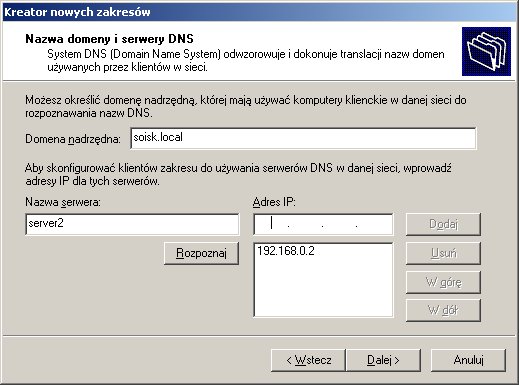Image resolution: width=519 pixels, height=385 pixels.
Task: Proceed with the Dalej button
Action: point(383,360)
